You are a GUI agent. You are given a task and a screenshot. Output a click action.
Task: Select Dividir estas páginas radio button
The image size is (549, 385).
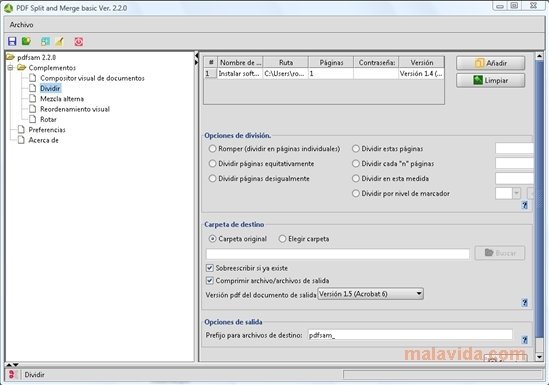click(x=355, y=149)
